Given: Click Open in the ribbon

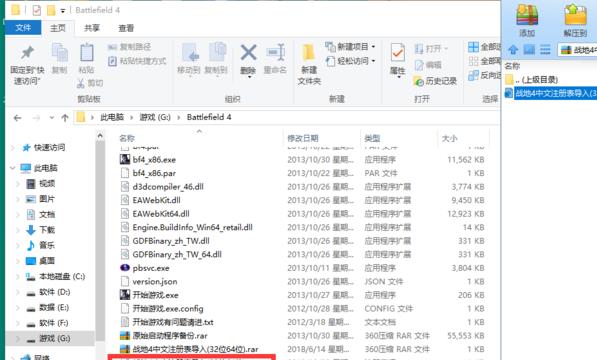Looking at the screenshot, I should (x=431, y=49).
